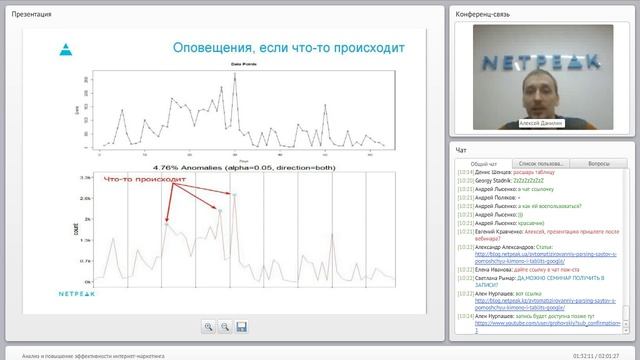Click the Чат panel title

pos(461,150)
